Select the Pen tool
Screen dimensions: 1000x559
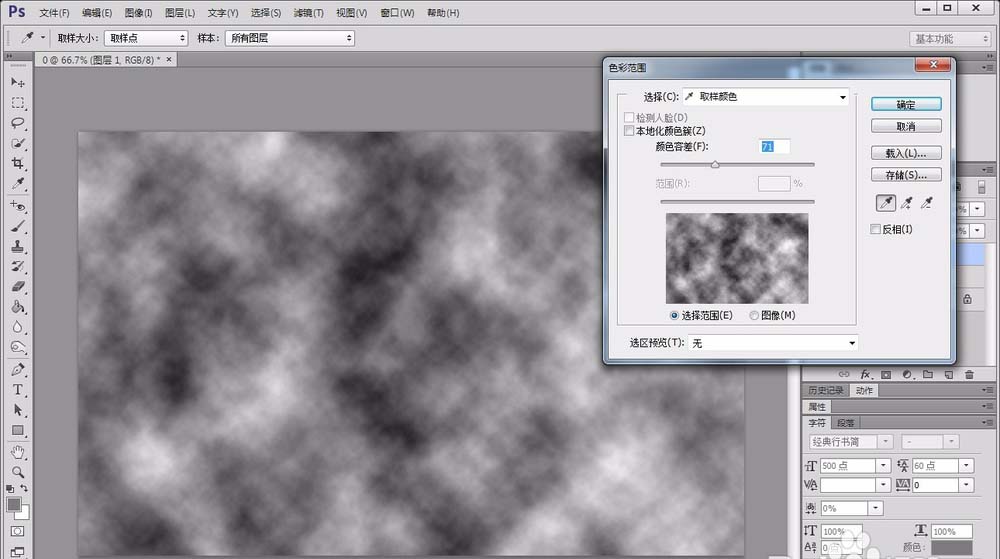tap(18, 370)
